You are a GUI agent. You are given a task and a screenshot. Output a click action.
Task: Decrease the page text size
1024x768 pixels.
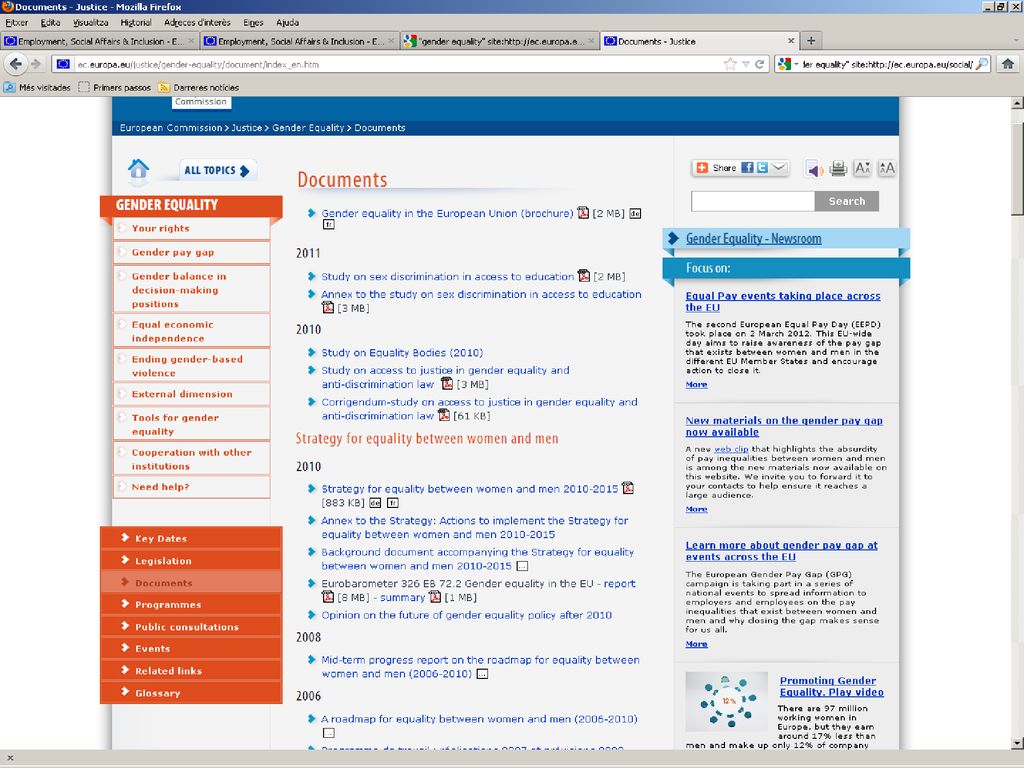[862, 168]
